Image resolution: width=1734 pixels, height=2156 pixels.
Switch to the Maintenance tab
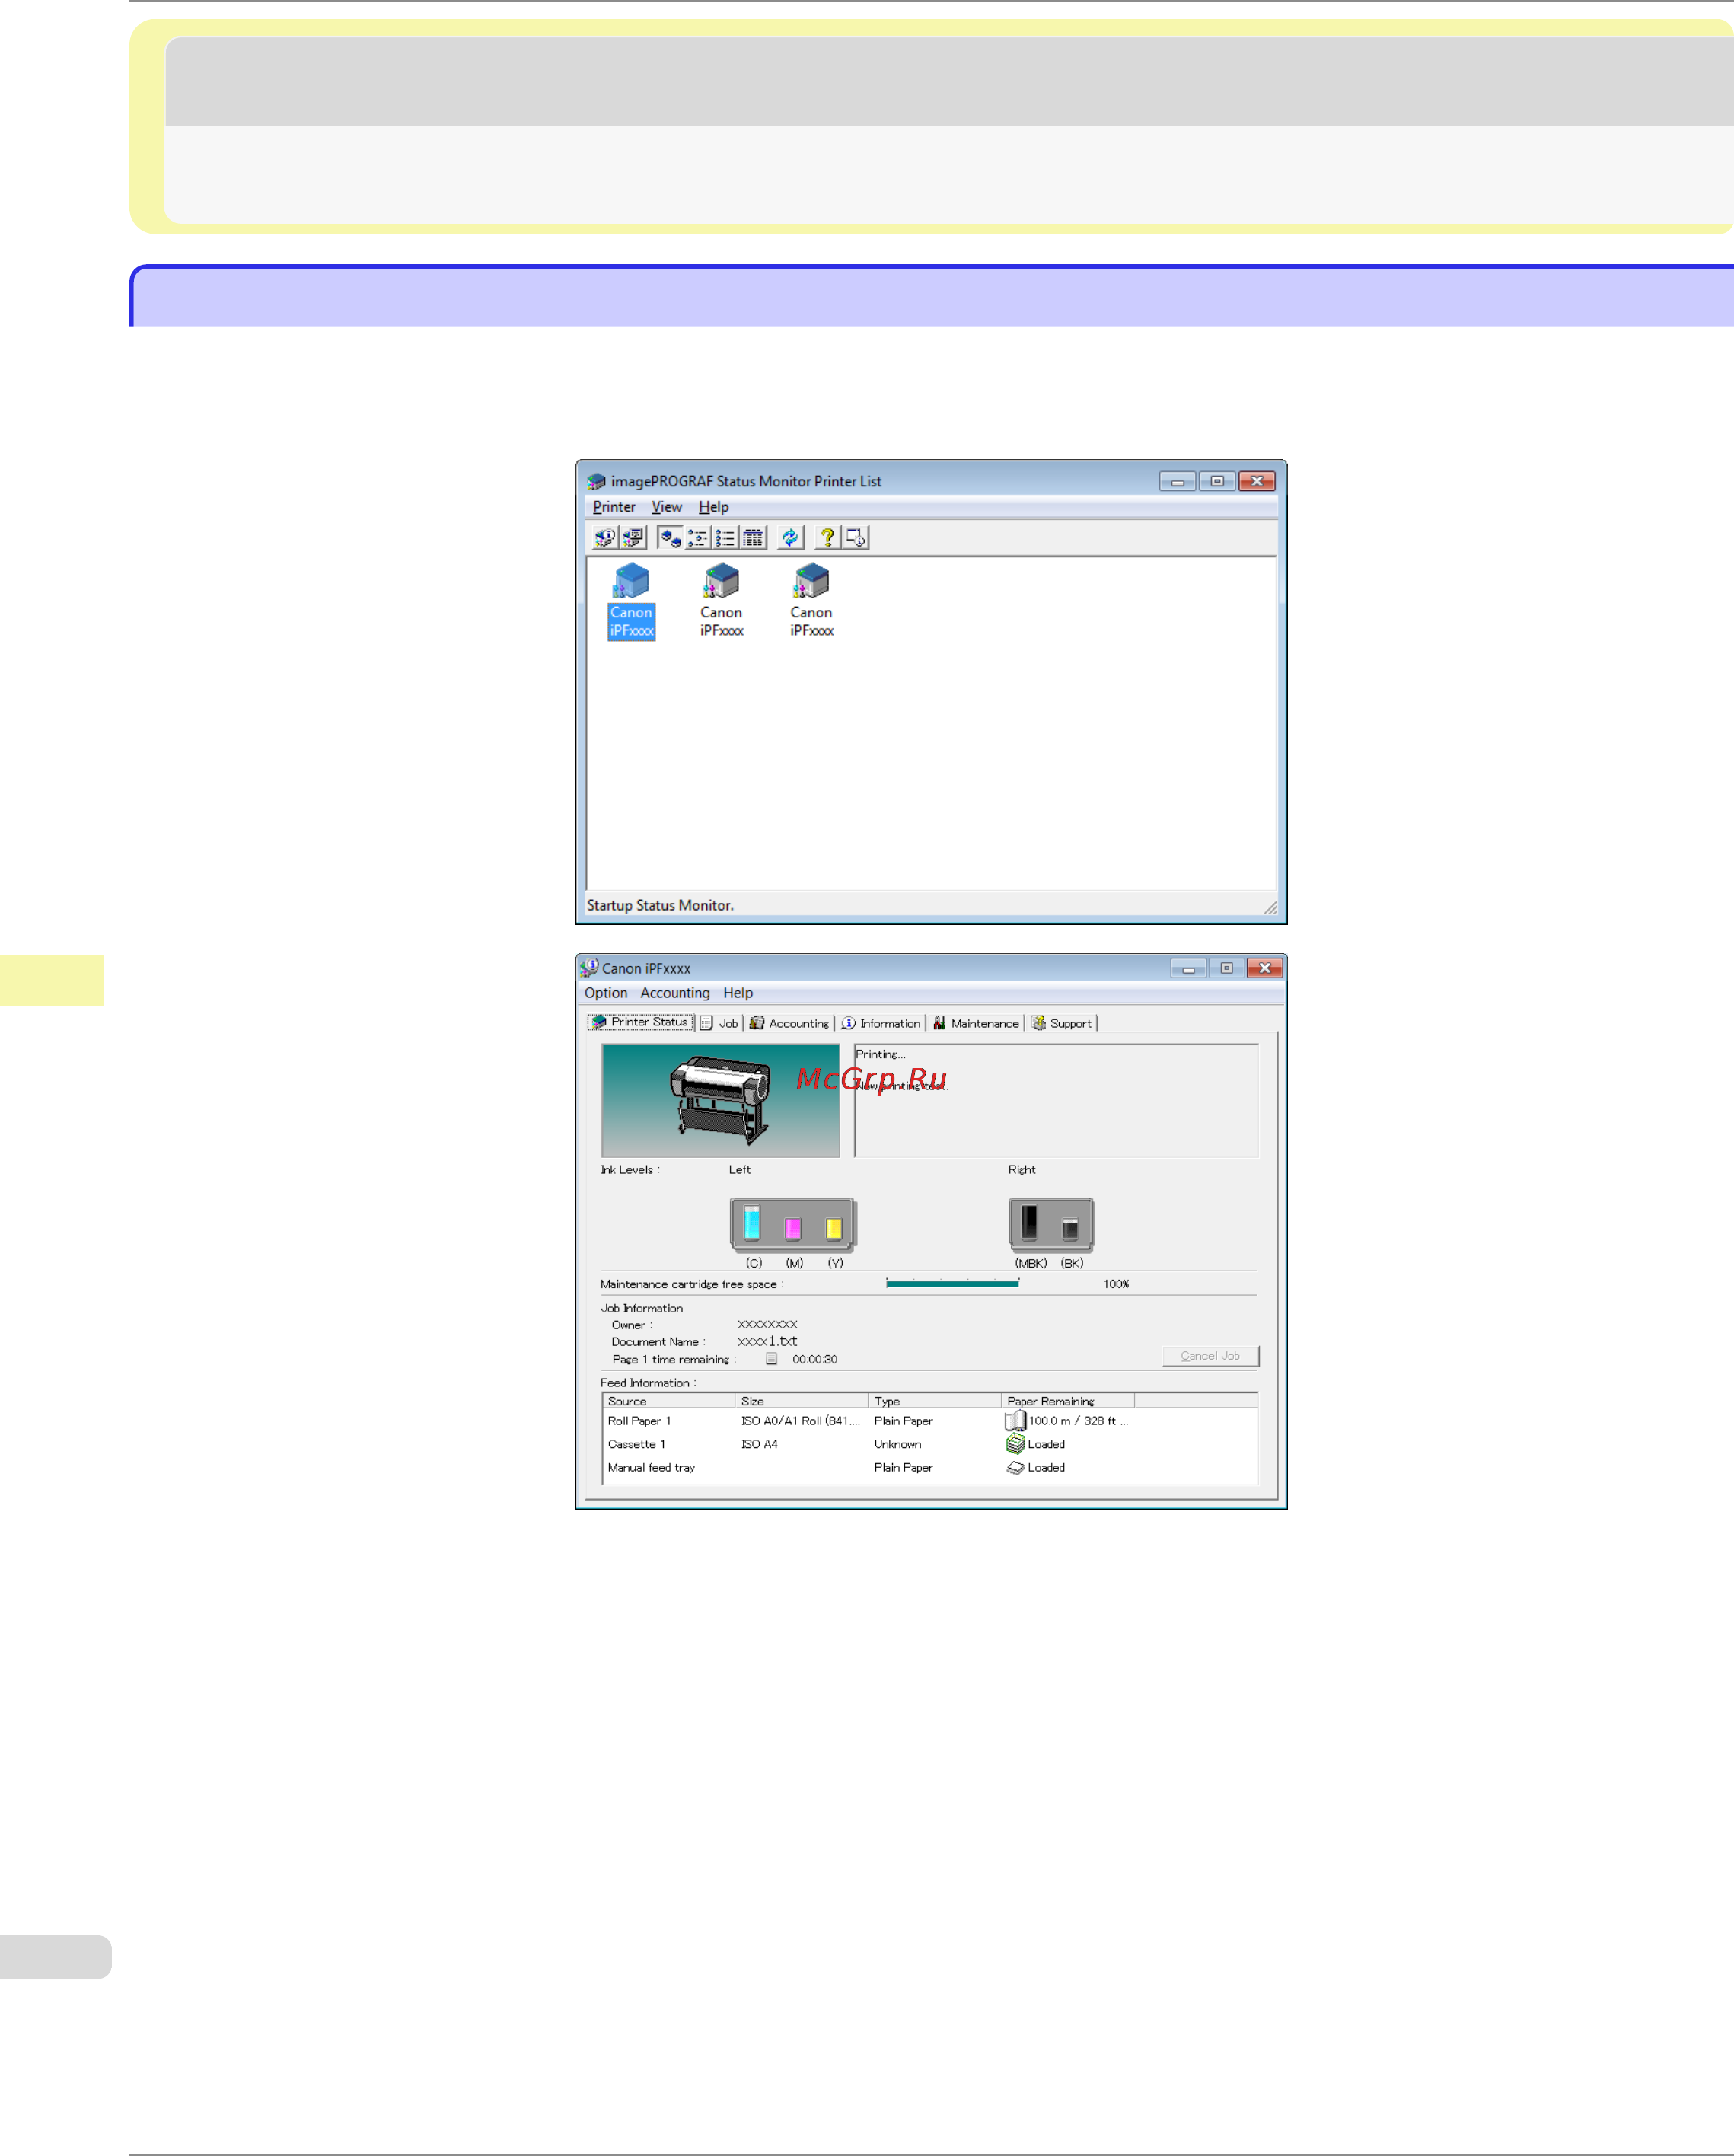[x=976, y=1023]
